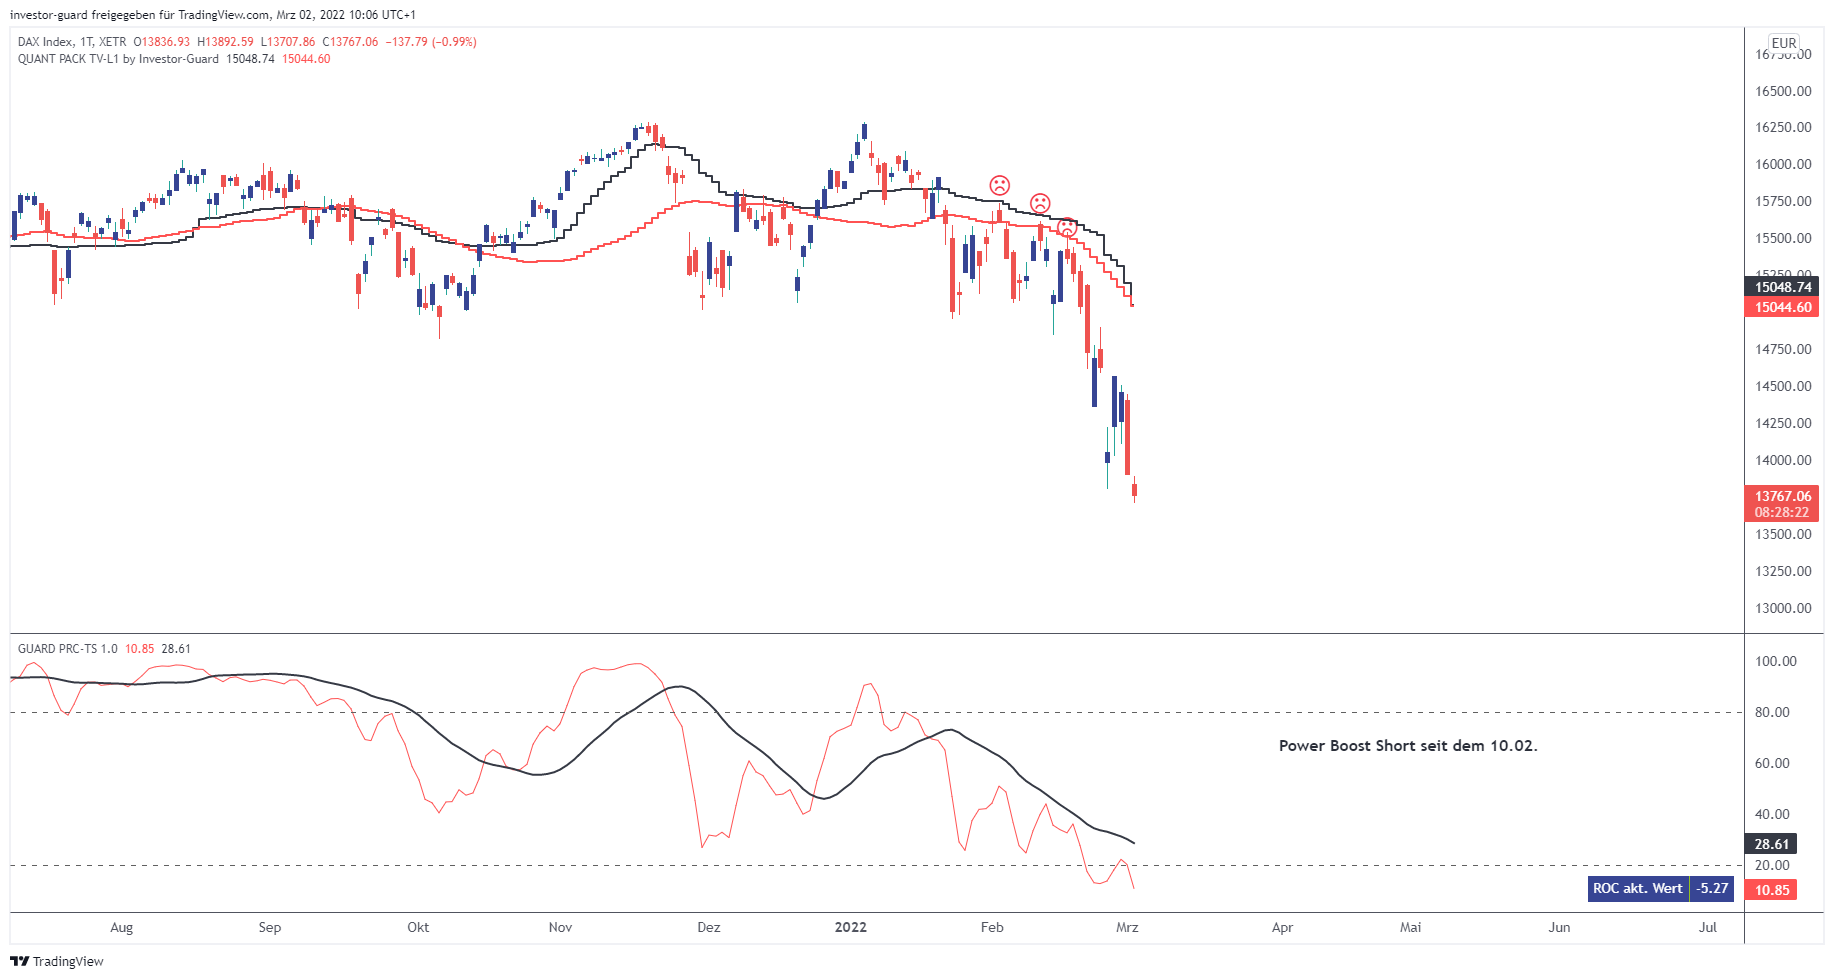Image resolution: width=1834 pixels, height=979 pixels.
Task: Click the leftmost sad face marker
Action: pos(999,185)
